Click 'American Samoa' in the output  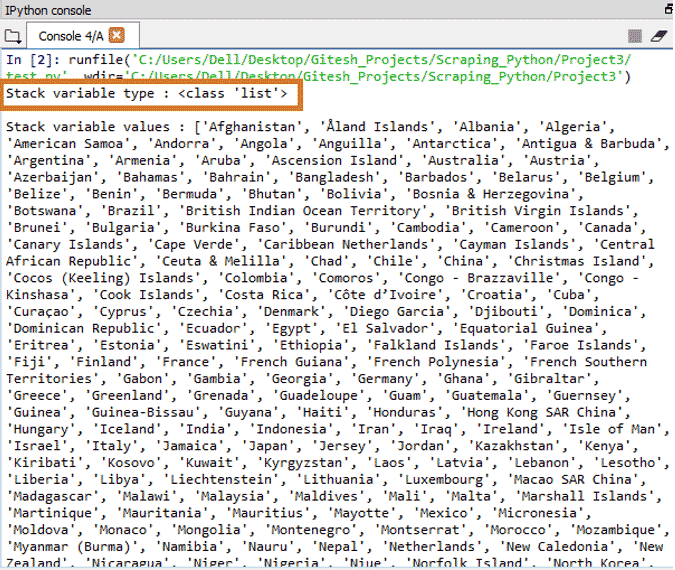68,144
